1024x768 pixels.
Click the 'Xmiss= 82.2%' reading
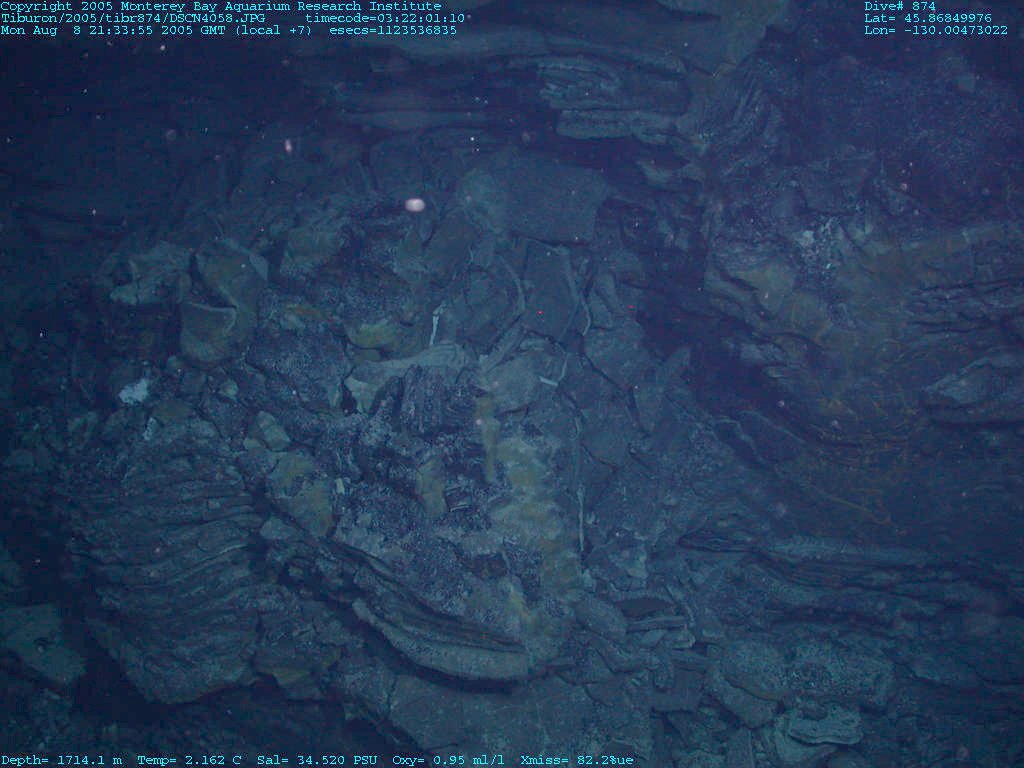(569, 760)
